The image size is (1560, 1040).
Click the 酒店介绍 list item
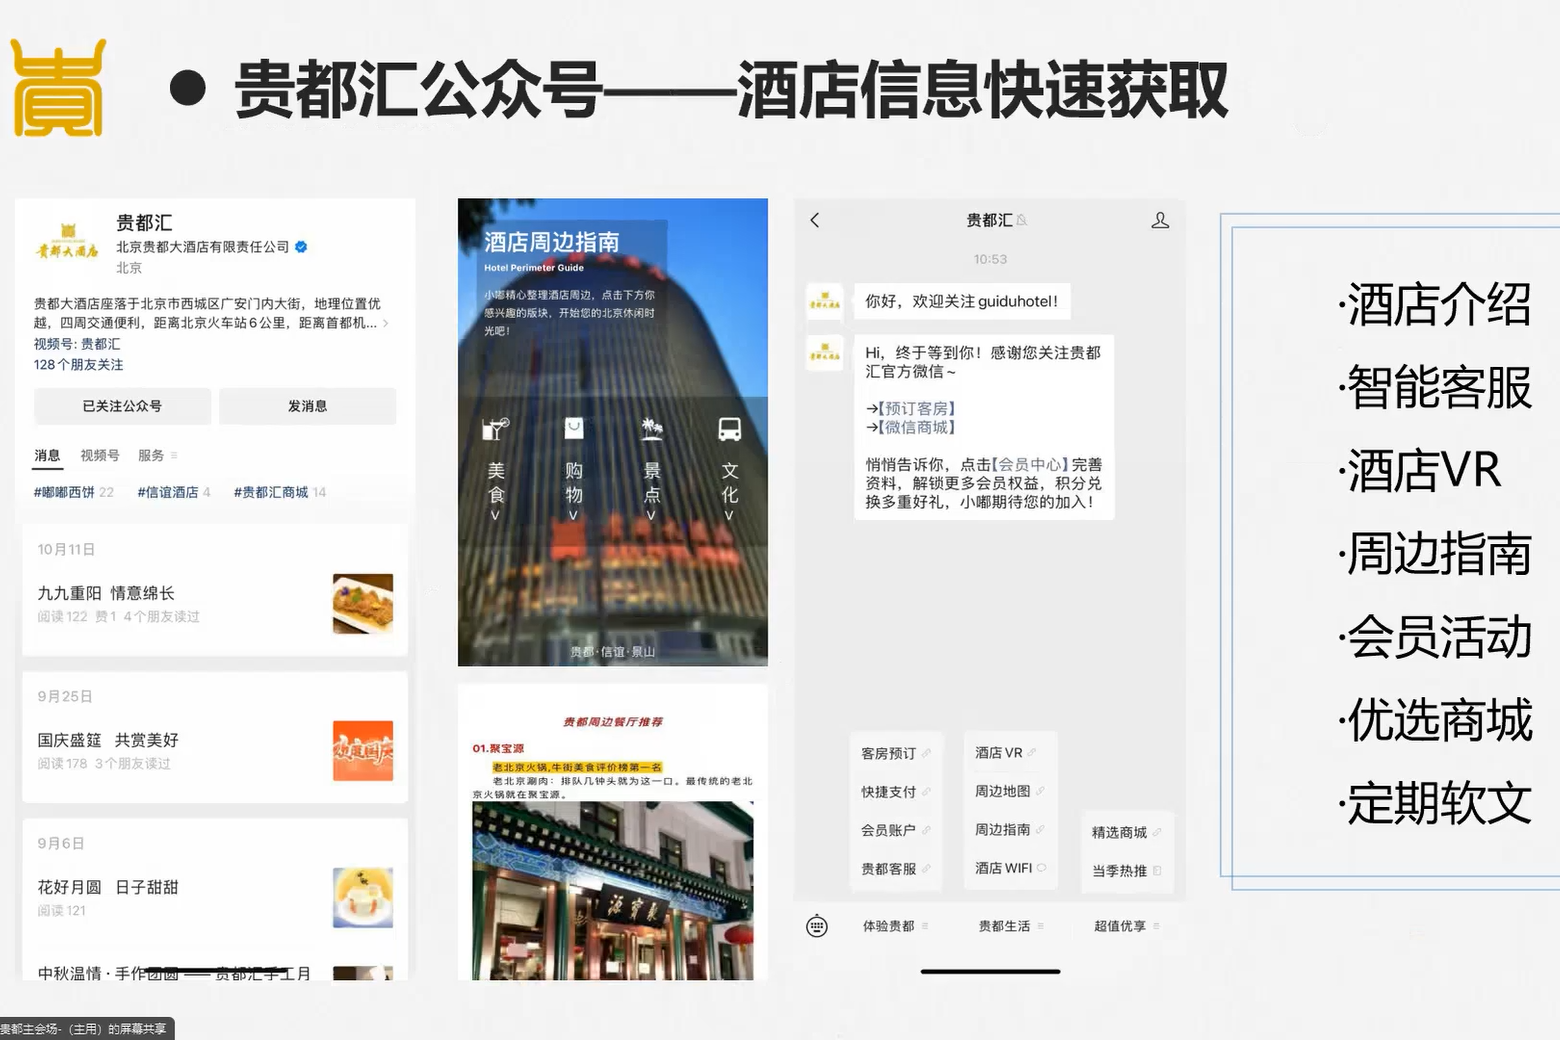pos(1436,305)
